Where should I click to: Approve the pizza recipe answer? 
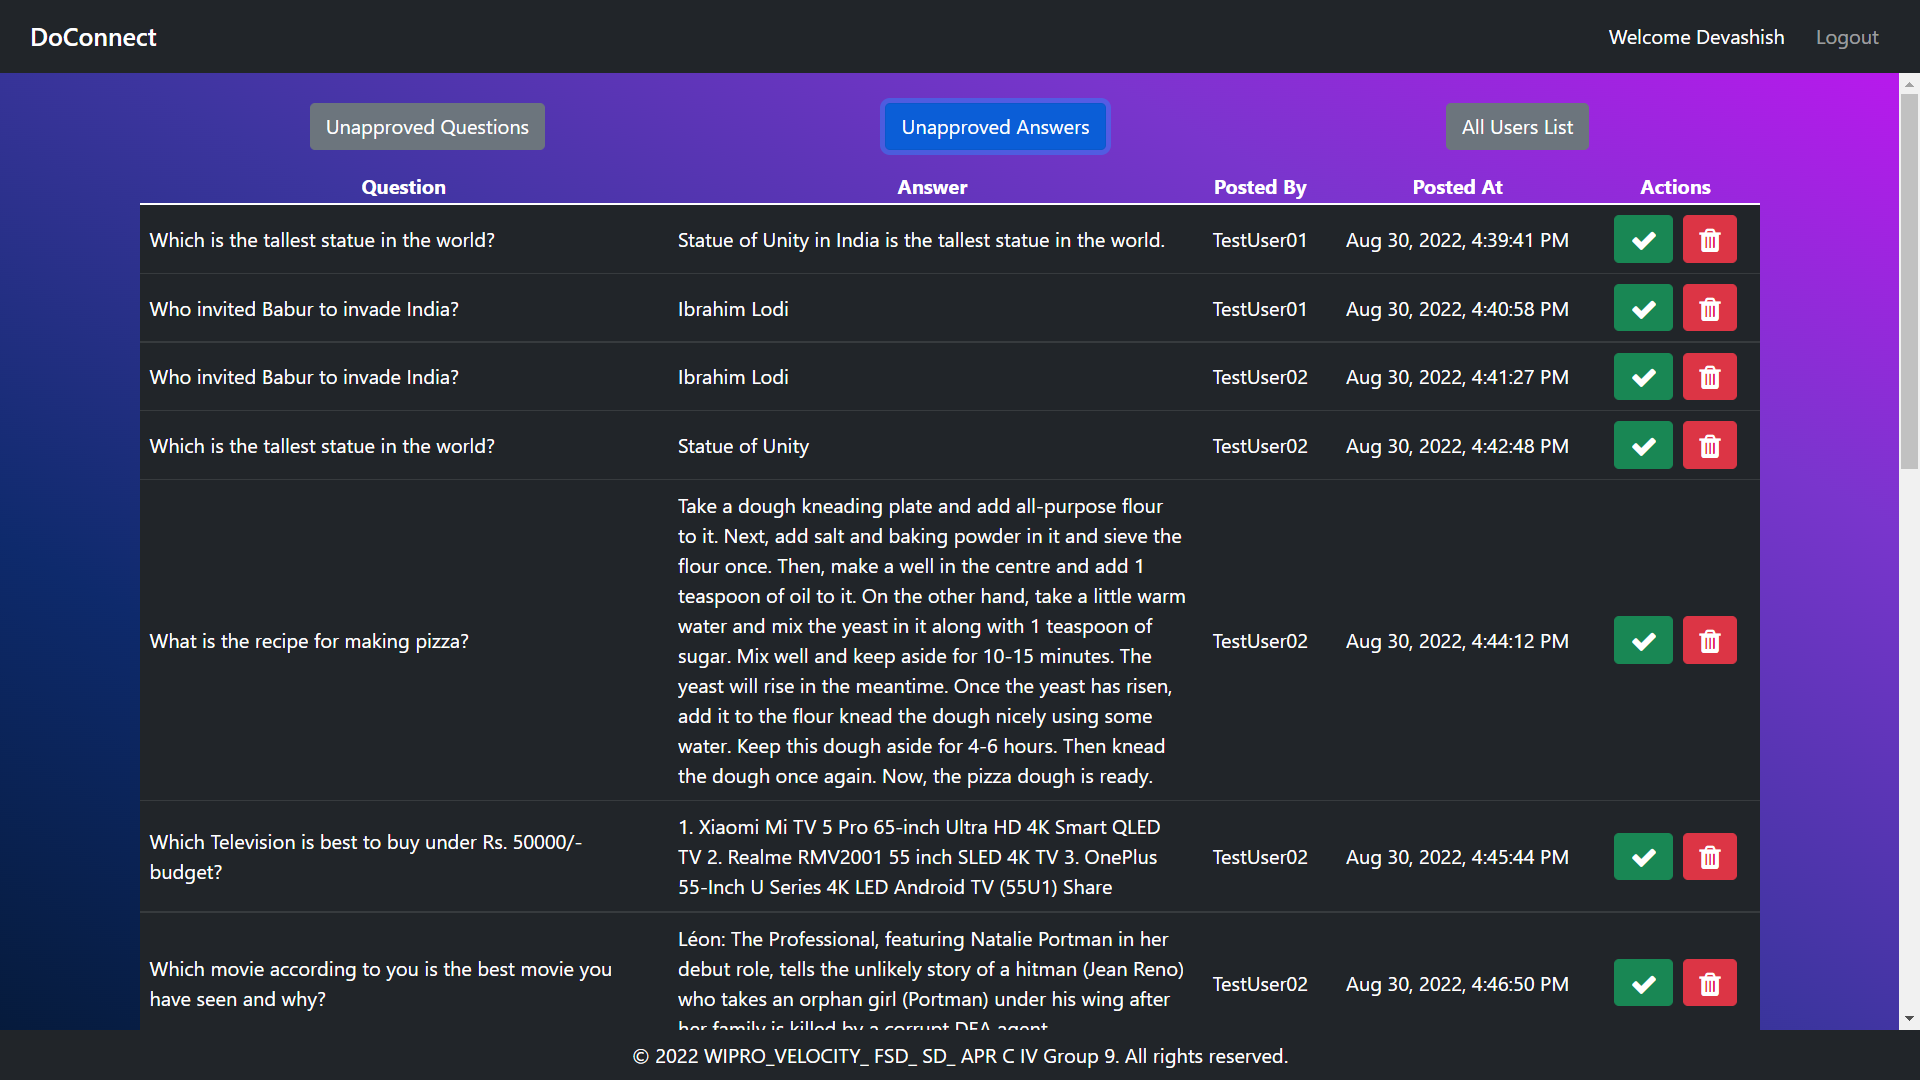[x=1642, y=640]
